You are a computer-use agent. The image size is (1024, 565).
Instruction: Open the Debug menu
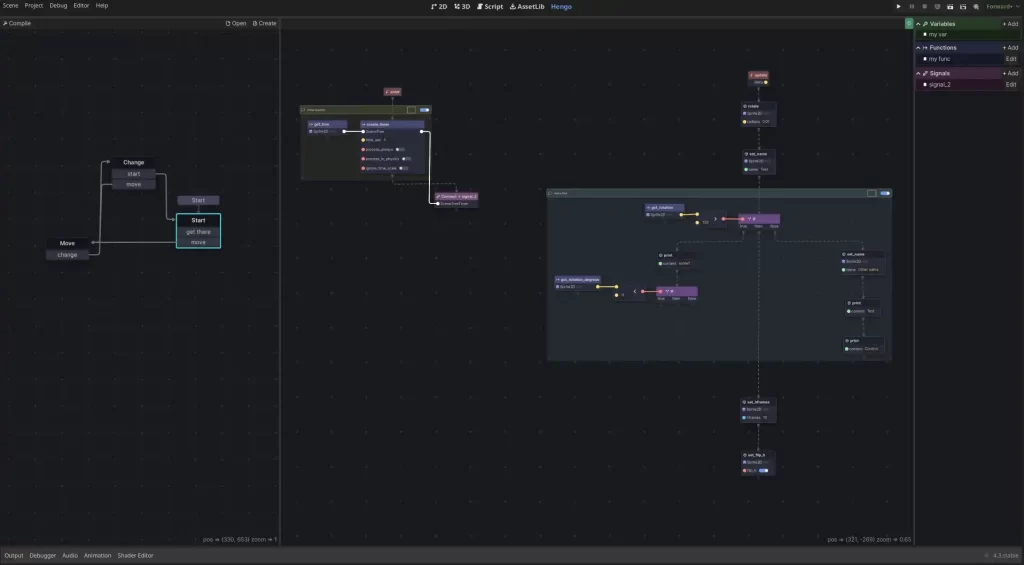click(59, 6)
